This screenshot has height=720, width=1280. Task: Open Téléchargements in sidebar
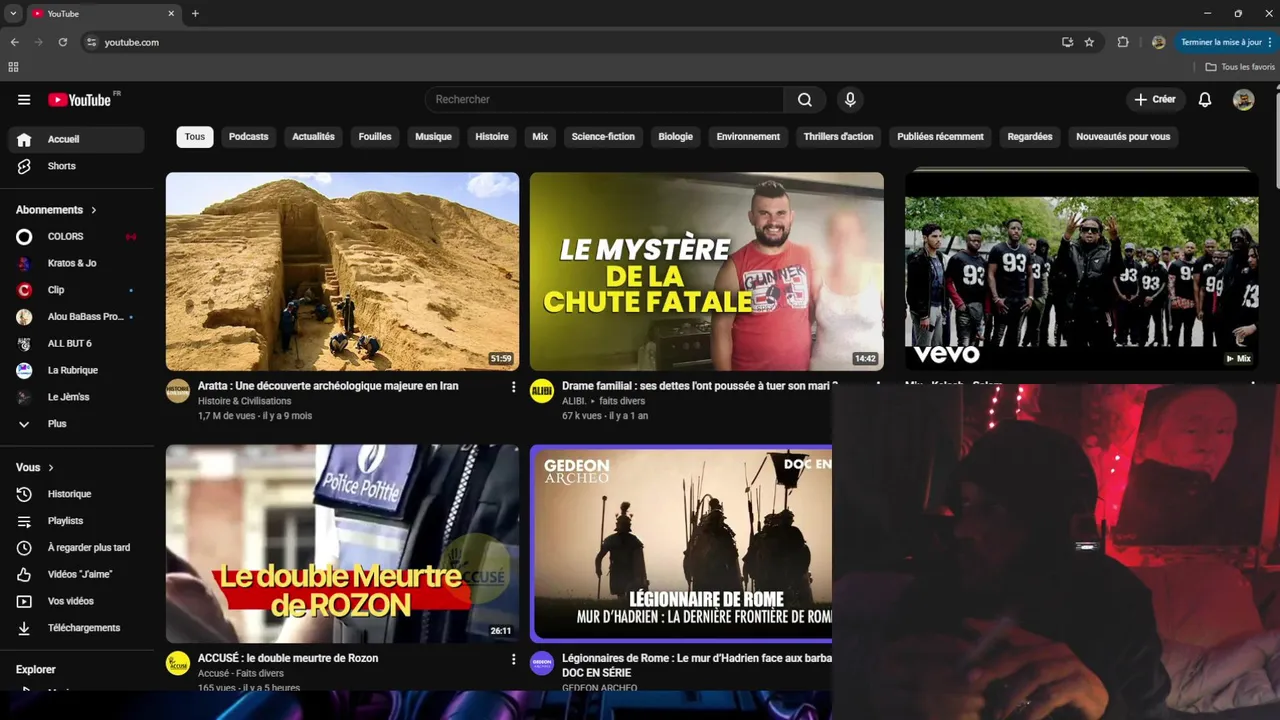76,628
